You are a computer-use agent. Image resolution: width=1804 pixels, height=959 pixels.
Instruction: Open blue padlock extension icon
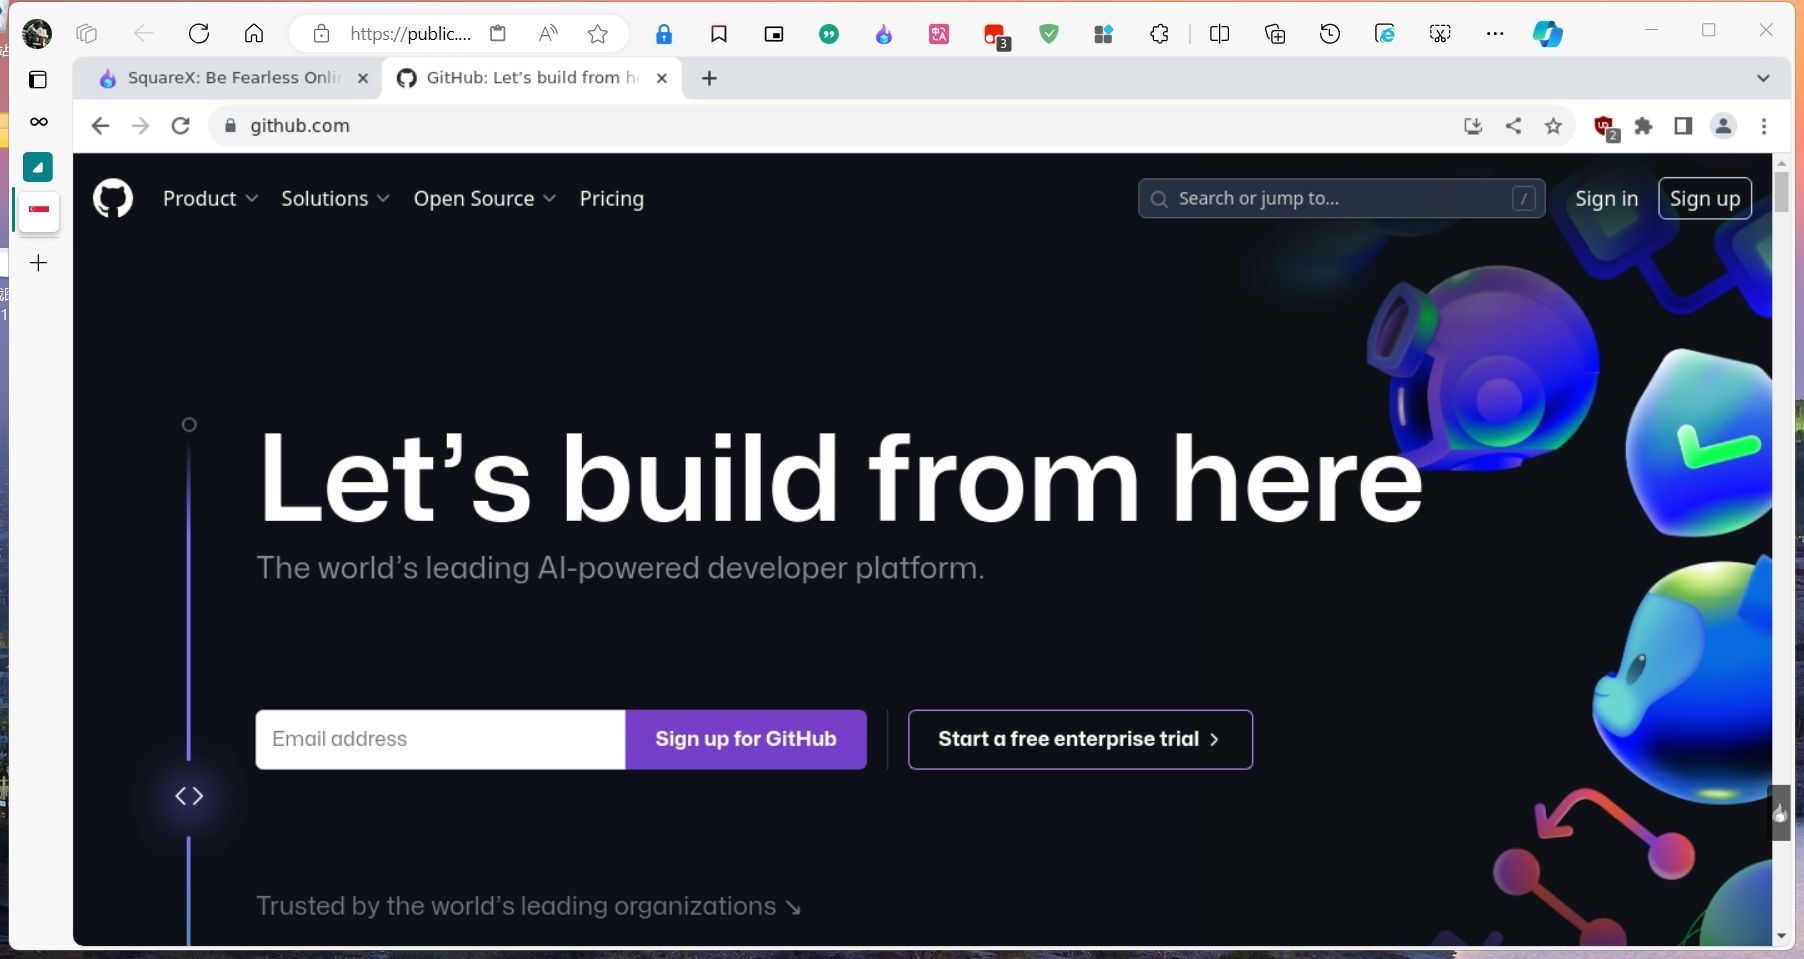pyautogui.click(x=664, y=34)
